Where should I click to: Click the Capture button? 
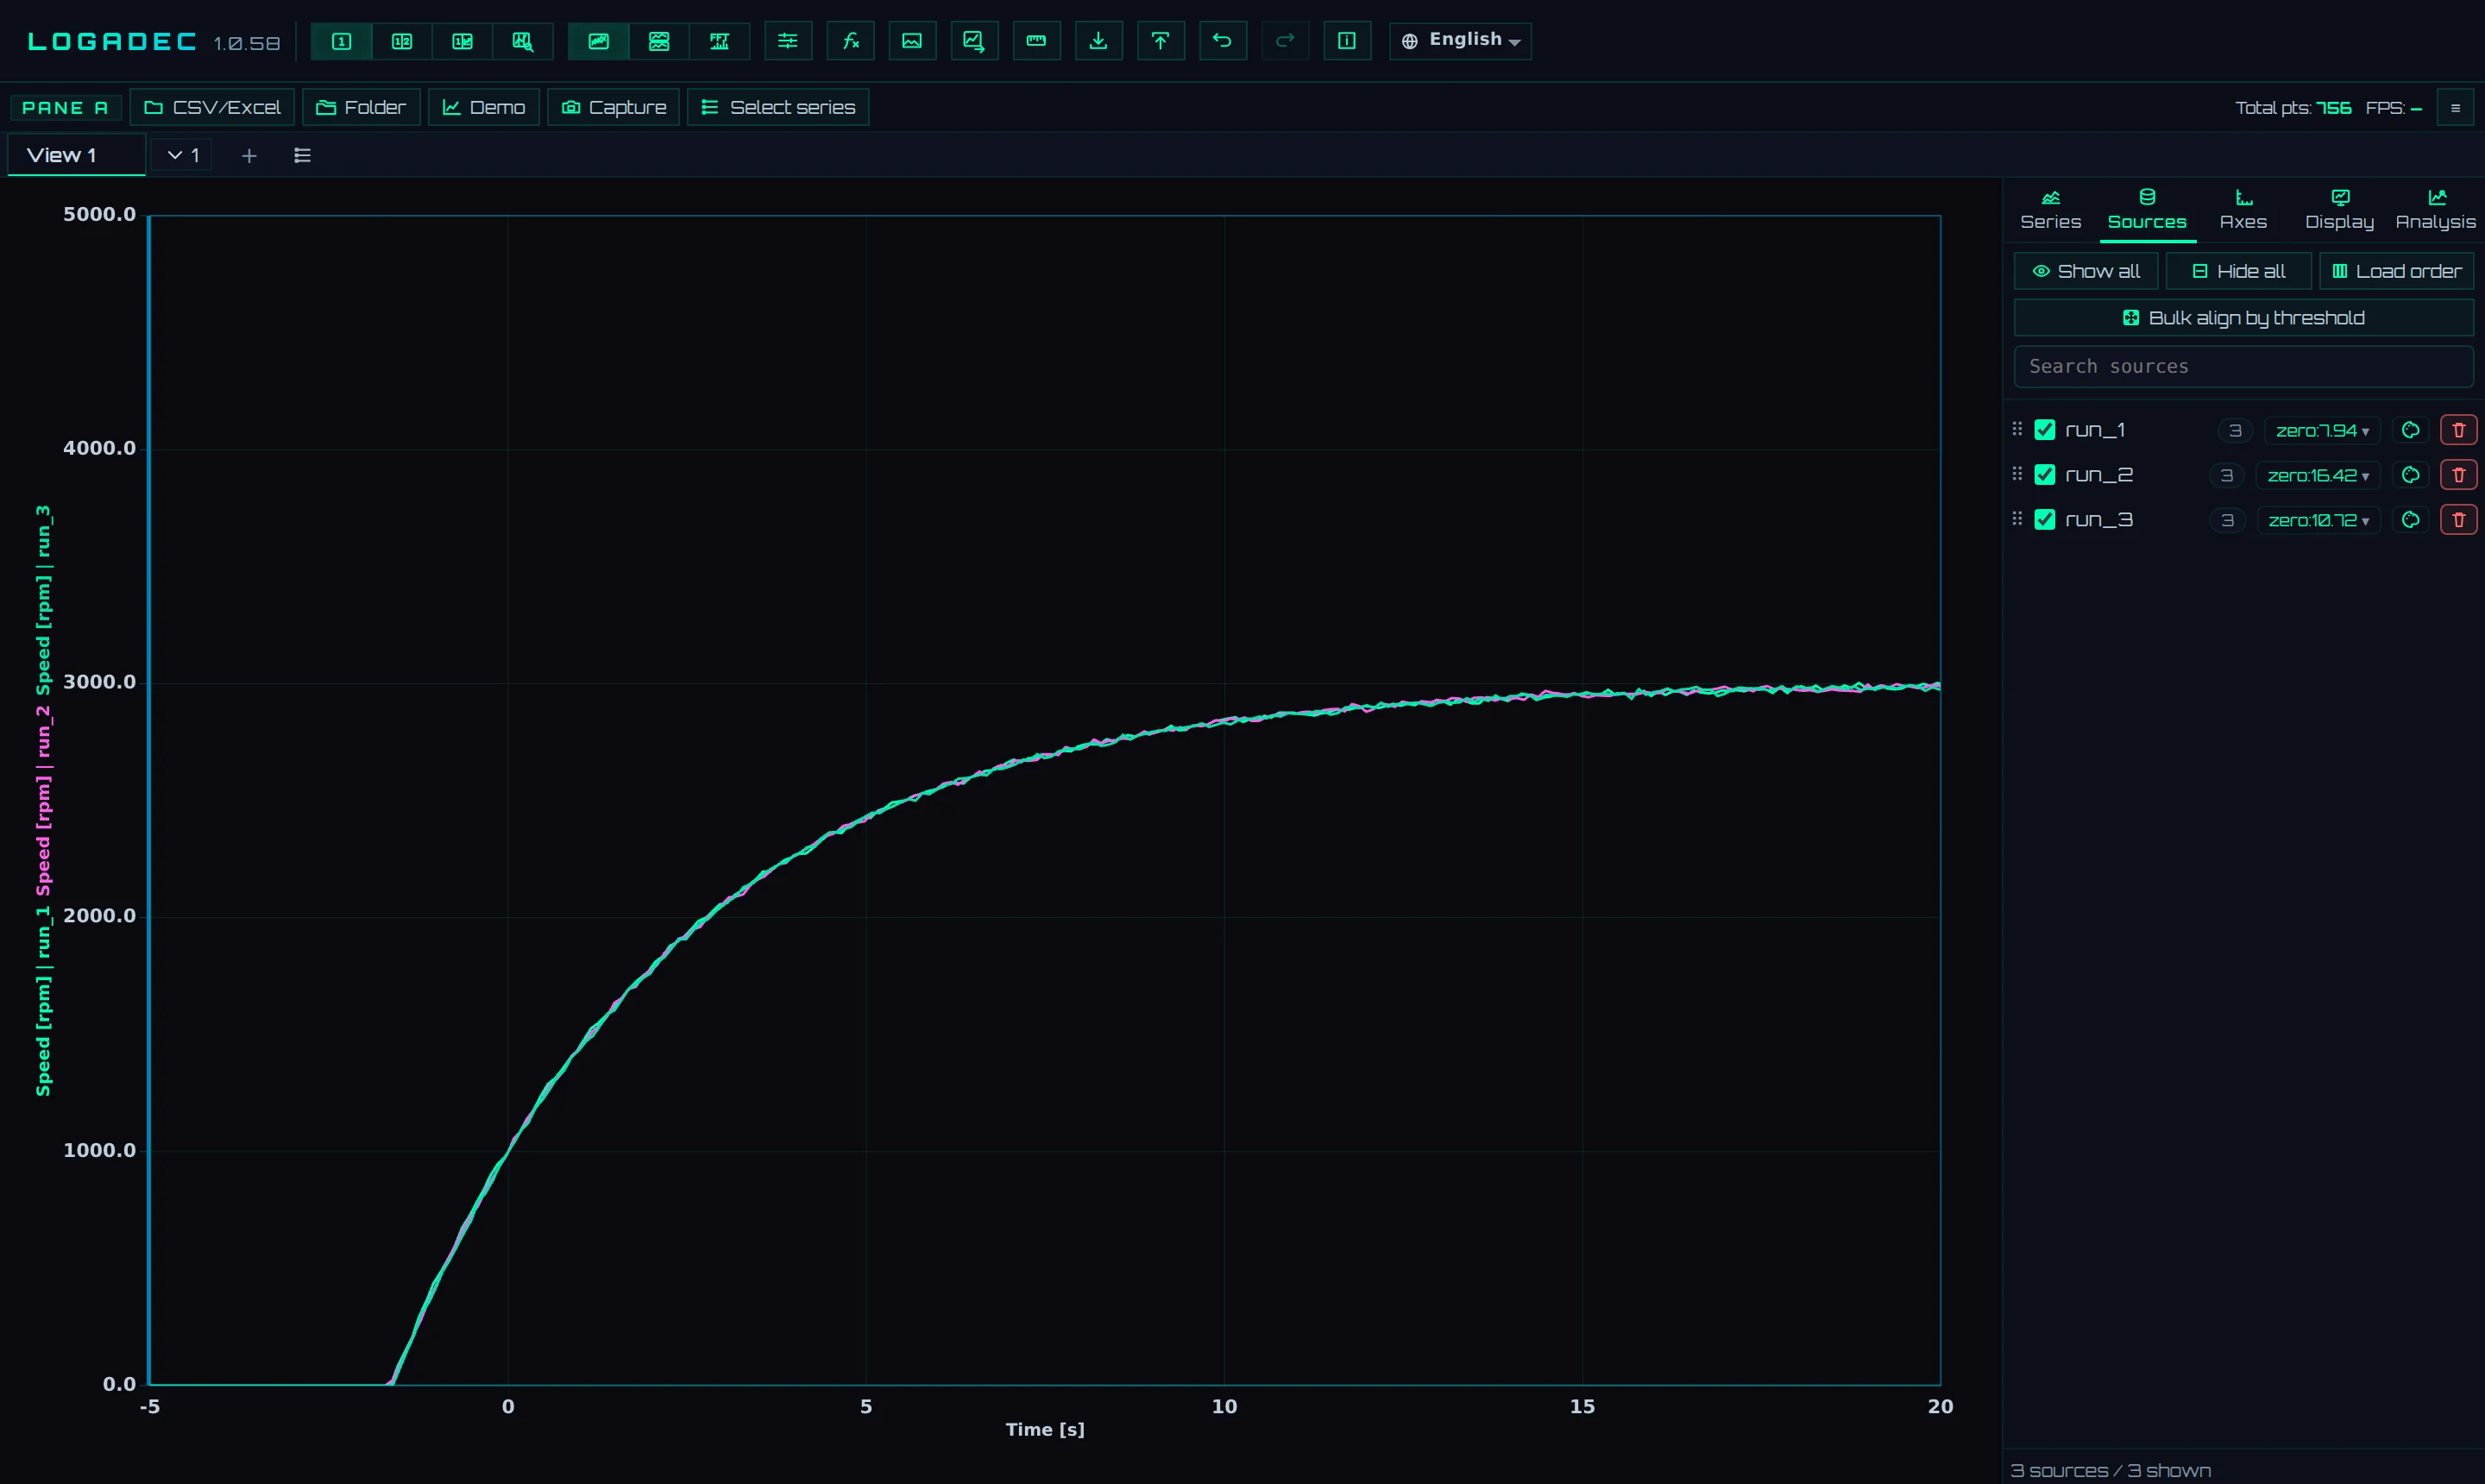coord(613,108)
